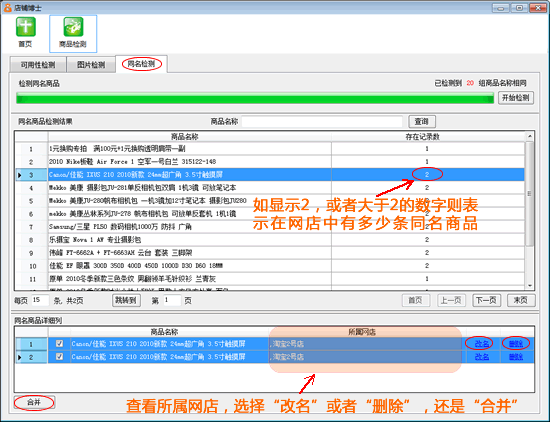
Task: Close the 店铺博士 window
Action: [x=538, y=8]
